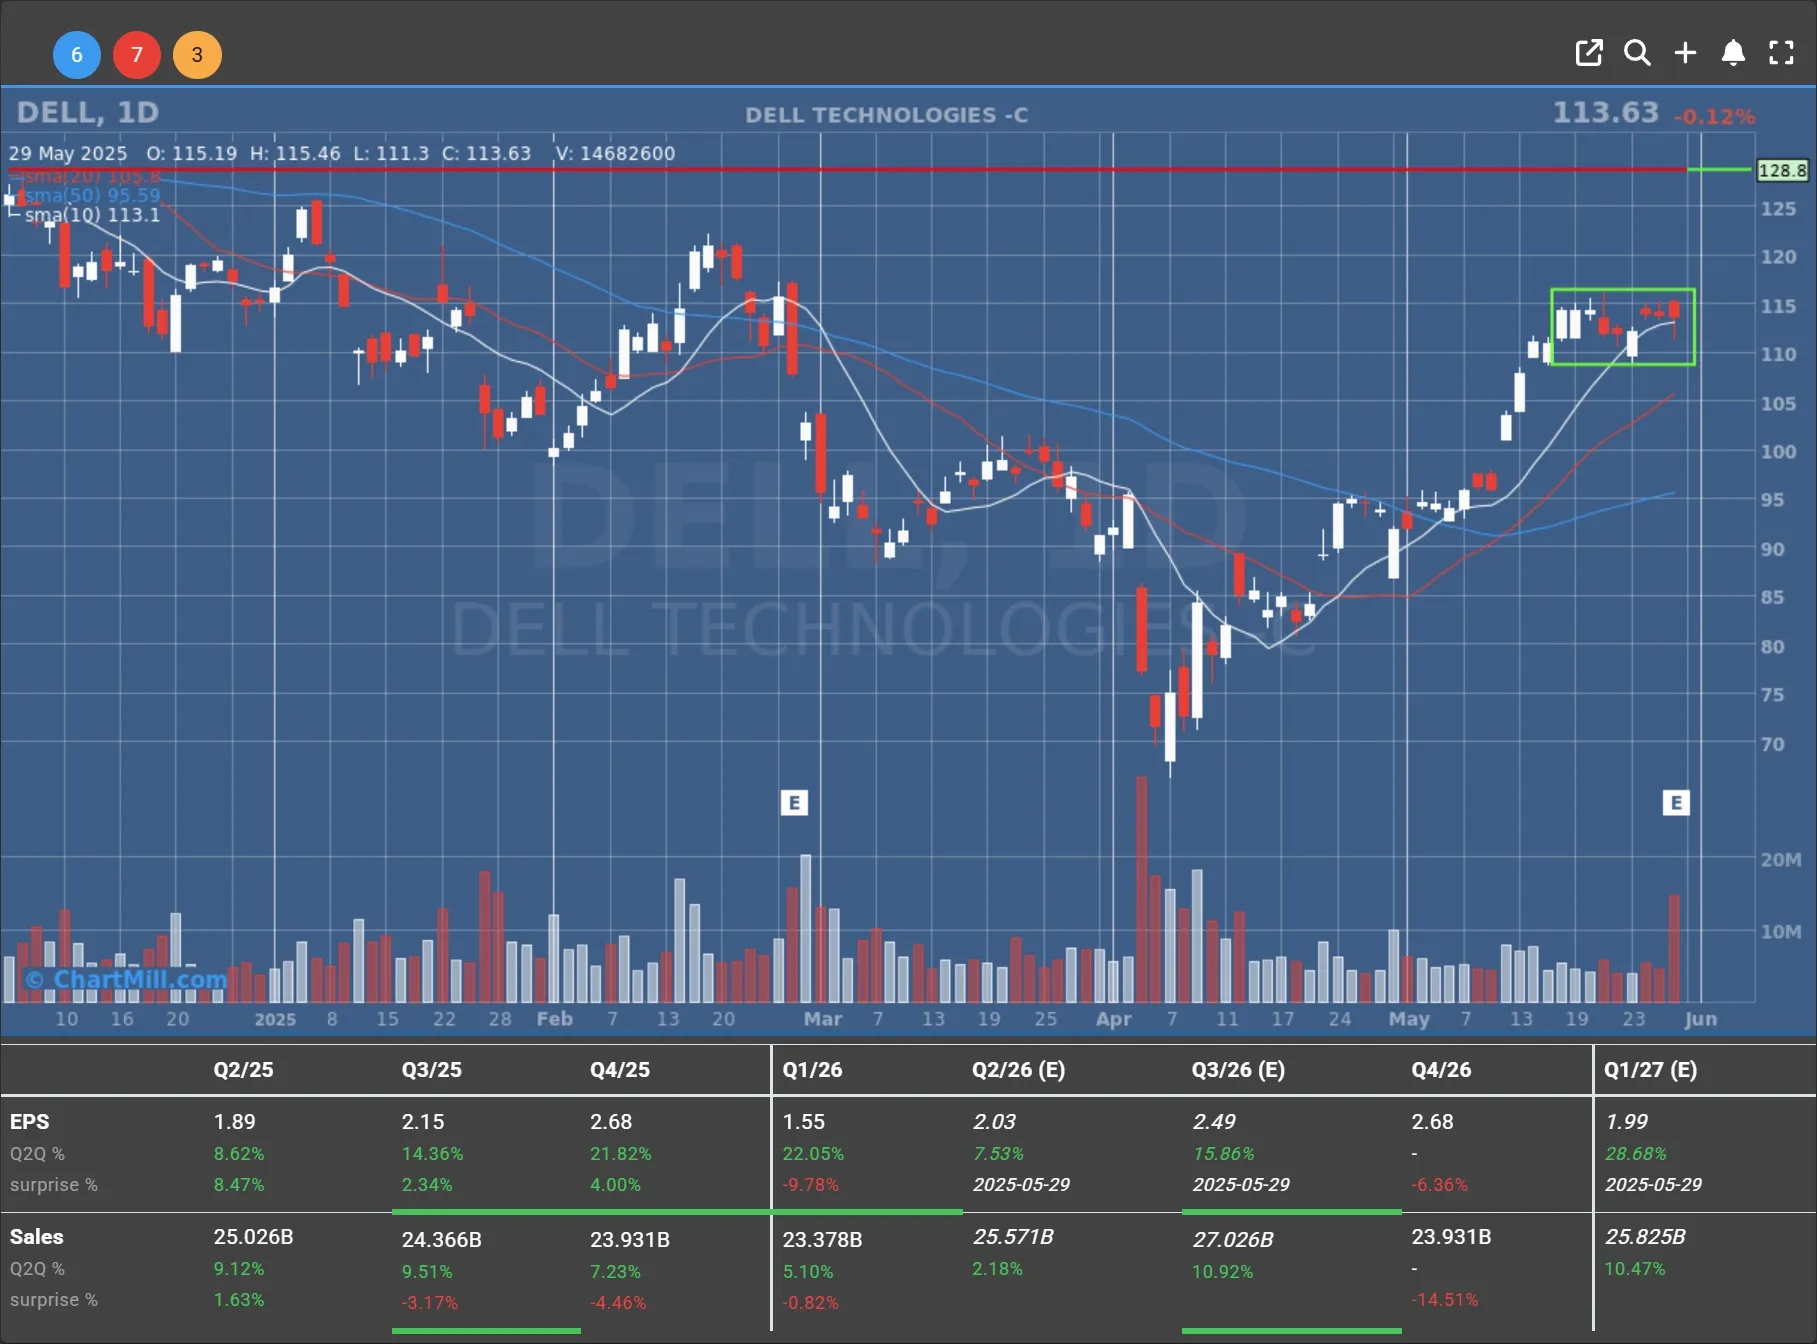
Task: Click the last price 113.63
Action: tap(1605, 113)
